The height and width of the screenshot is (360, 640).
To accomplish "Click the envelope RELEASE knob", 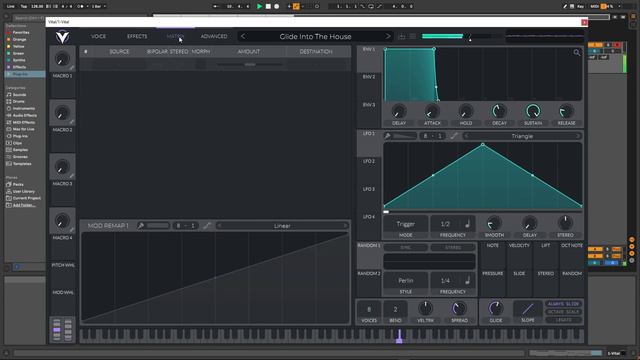I will pos(566,111).
